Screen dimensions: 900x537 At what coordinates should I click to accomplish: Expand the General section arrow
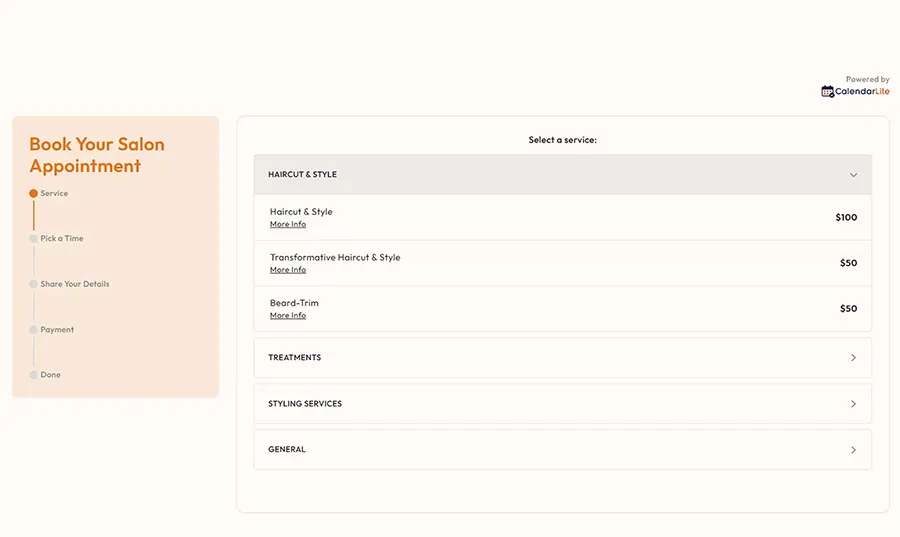(853, 450)
